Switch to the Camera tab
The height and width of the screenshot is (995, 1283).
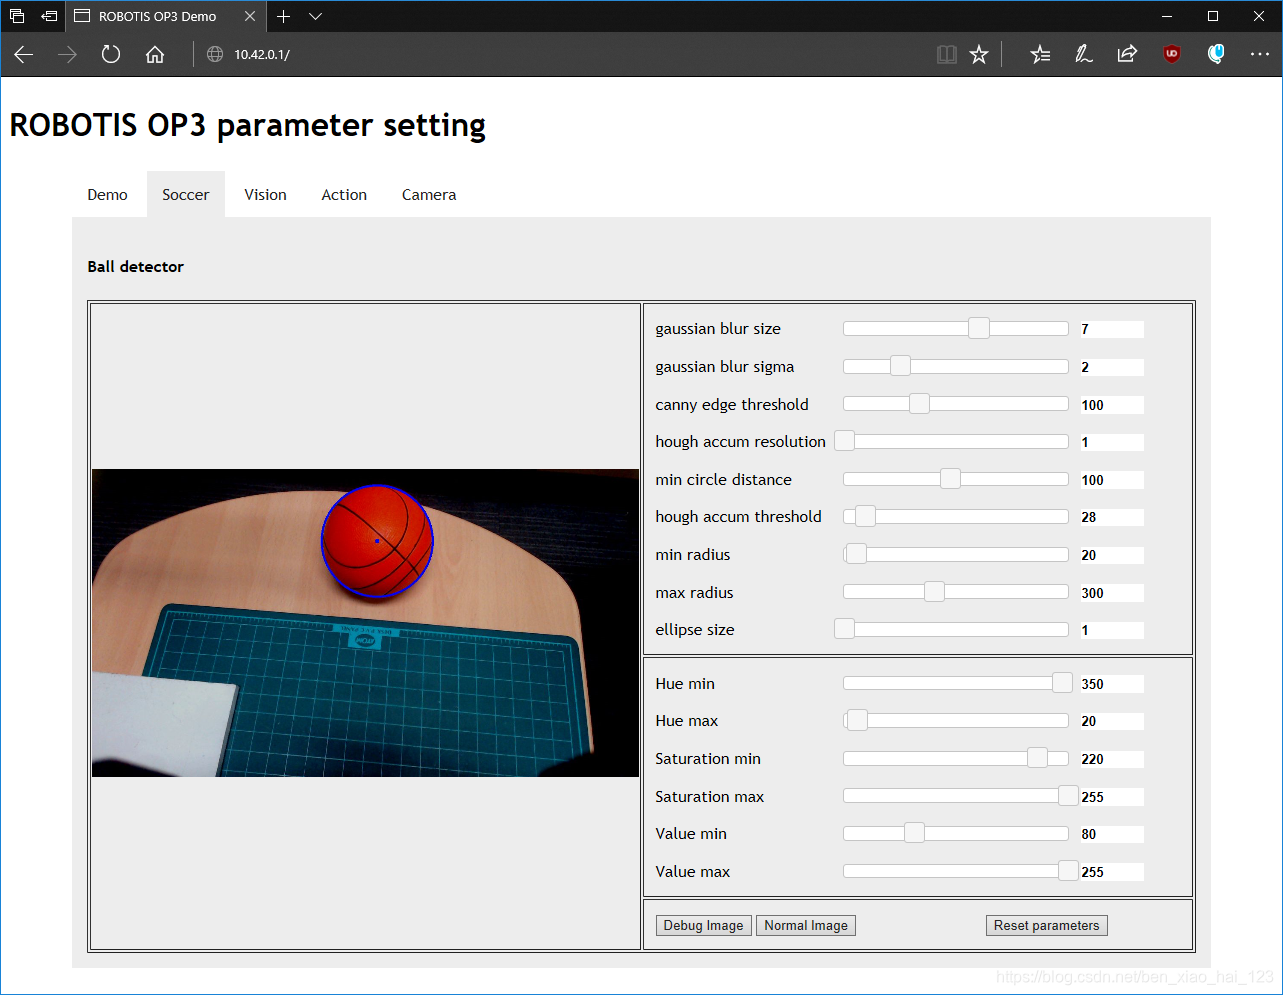(429, 195)
